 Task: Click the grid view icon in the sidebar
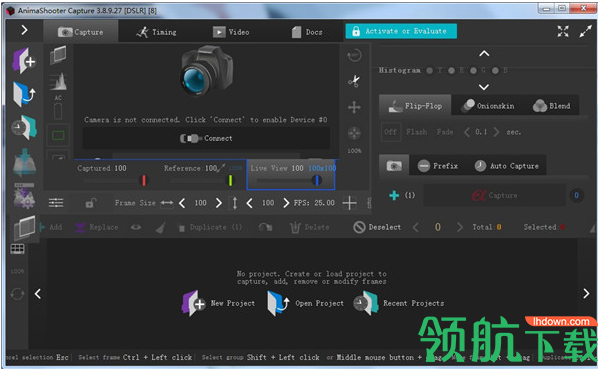point(18,249)
